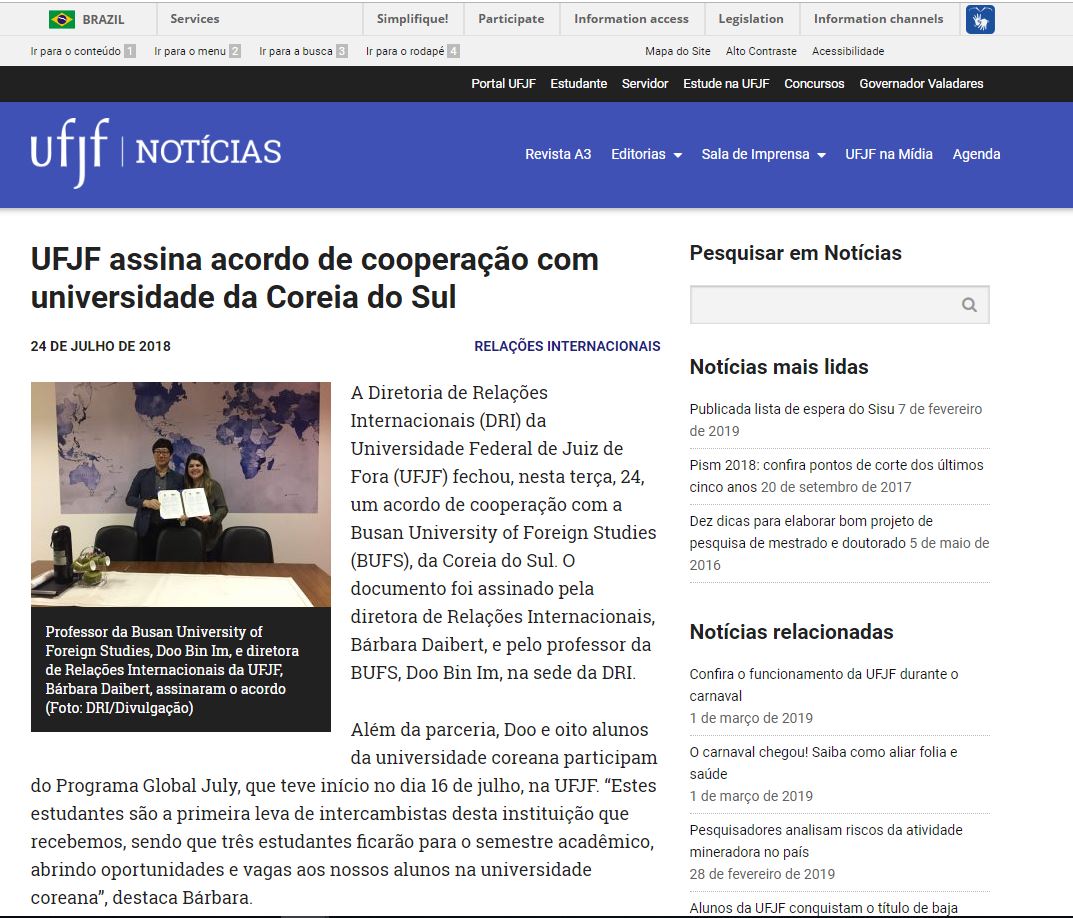The image size is (1073, 918).
Task: Click the Brazil flag icon
Action: tap(62, 19)
